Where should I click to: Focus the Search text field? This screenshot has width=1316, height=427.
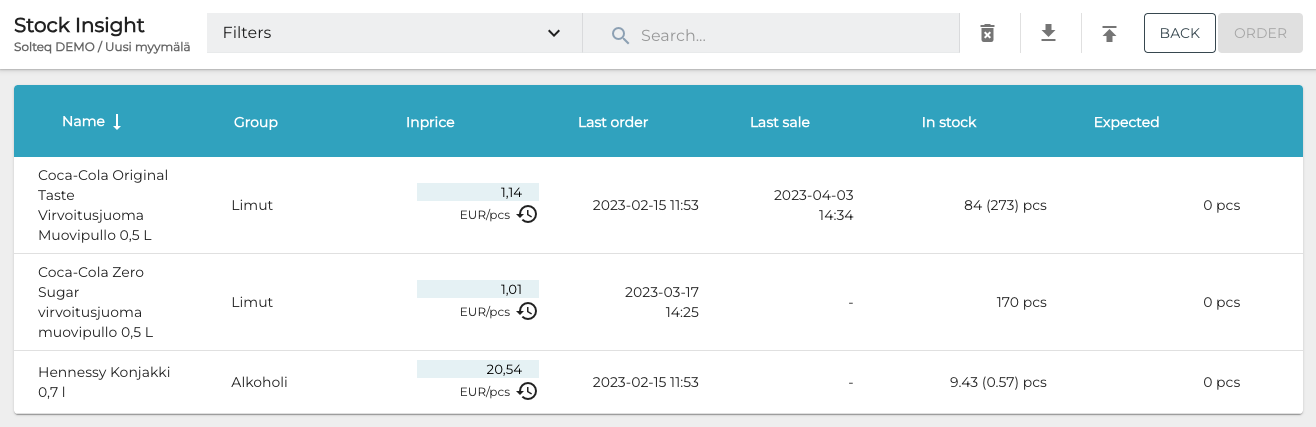click(x=790, y=35)
